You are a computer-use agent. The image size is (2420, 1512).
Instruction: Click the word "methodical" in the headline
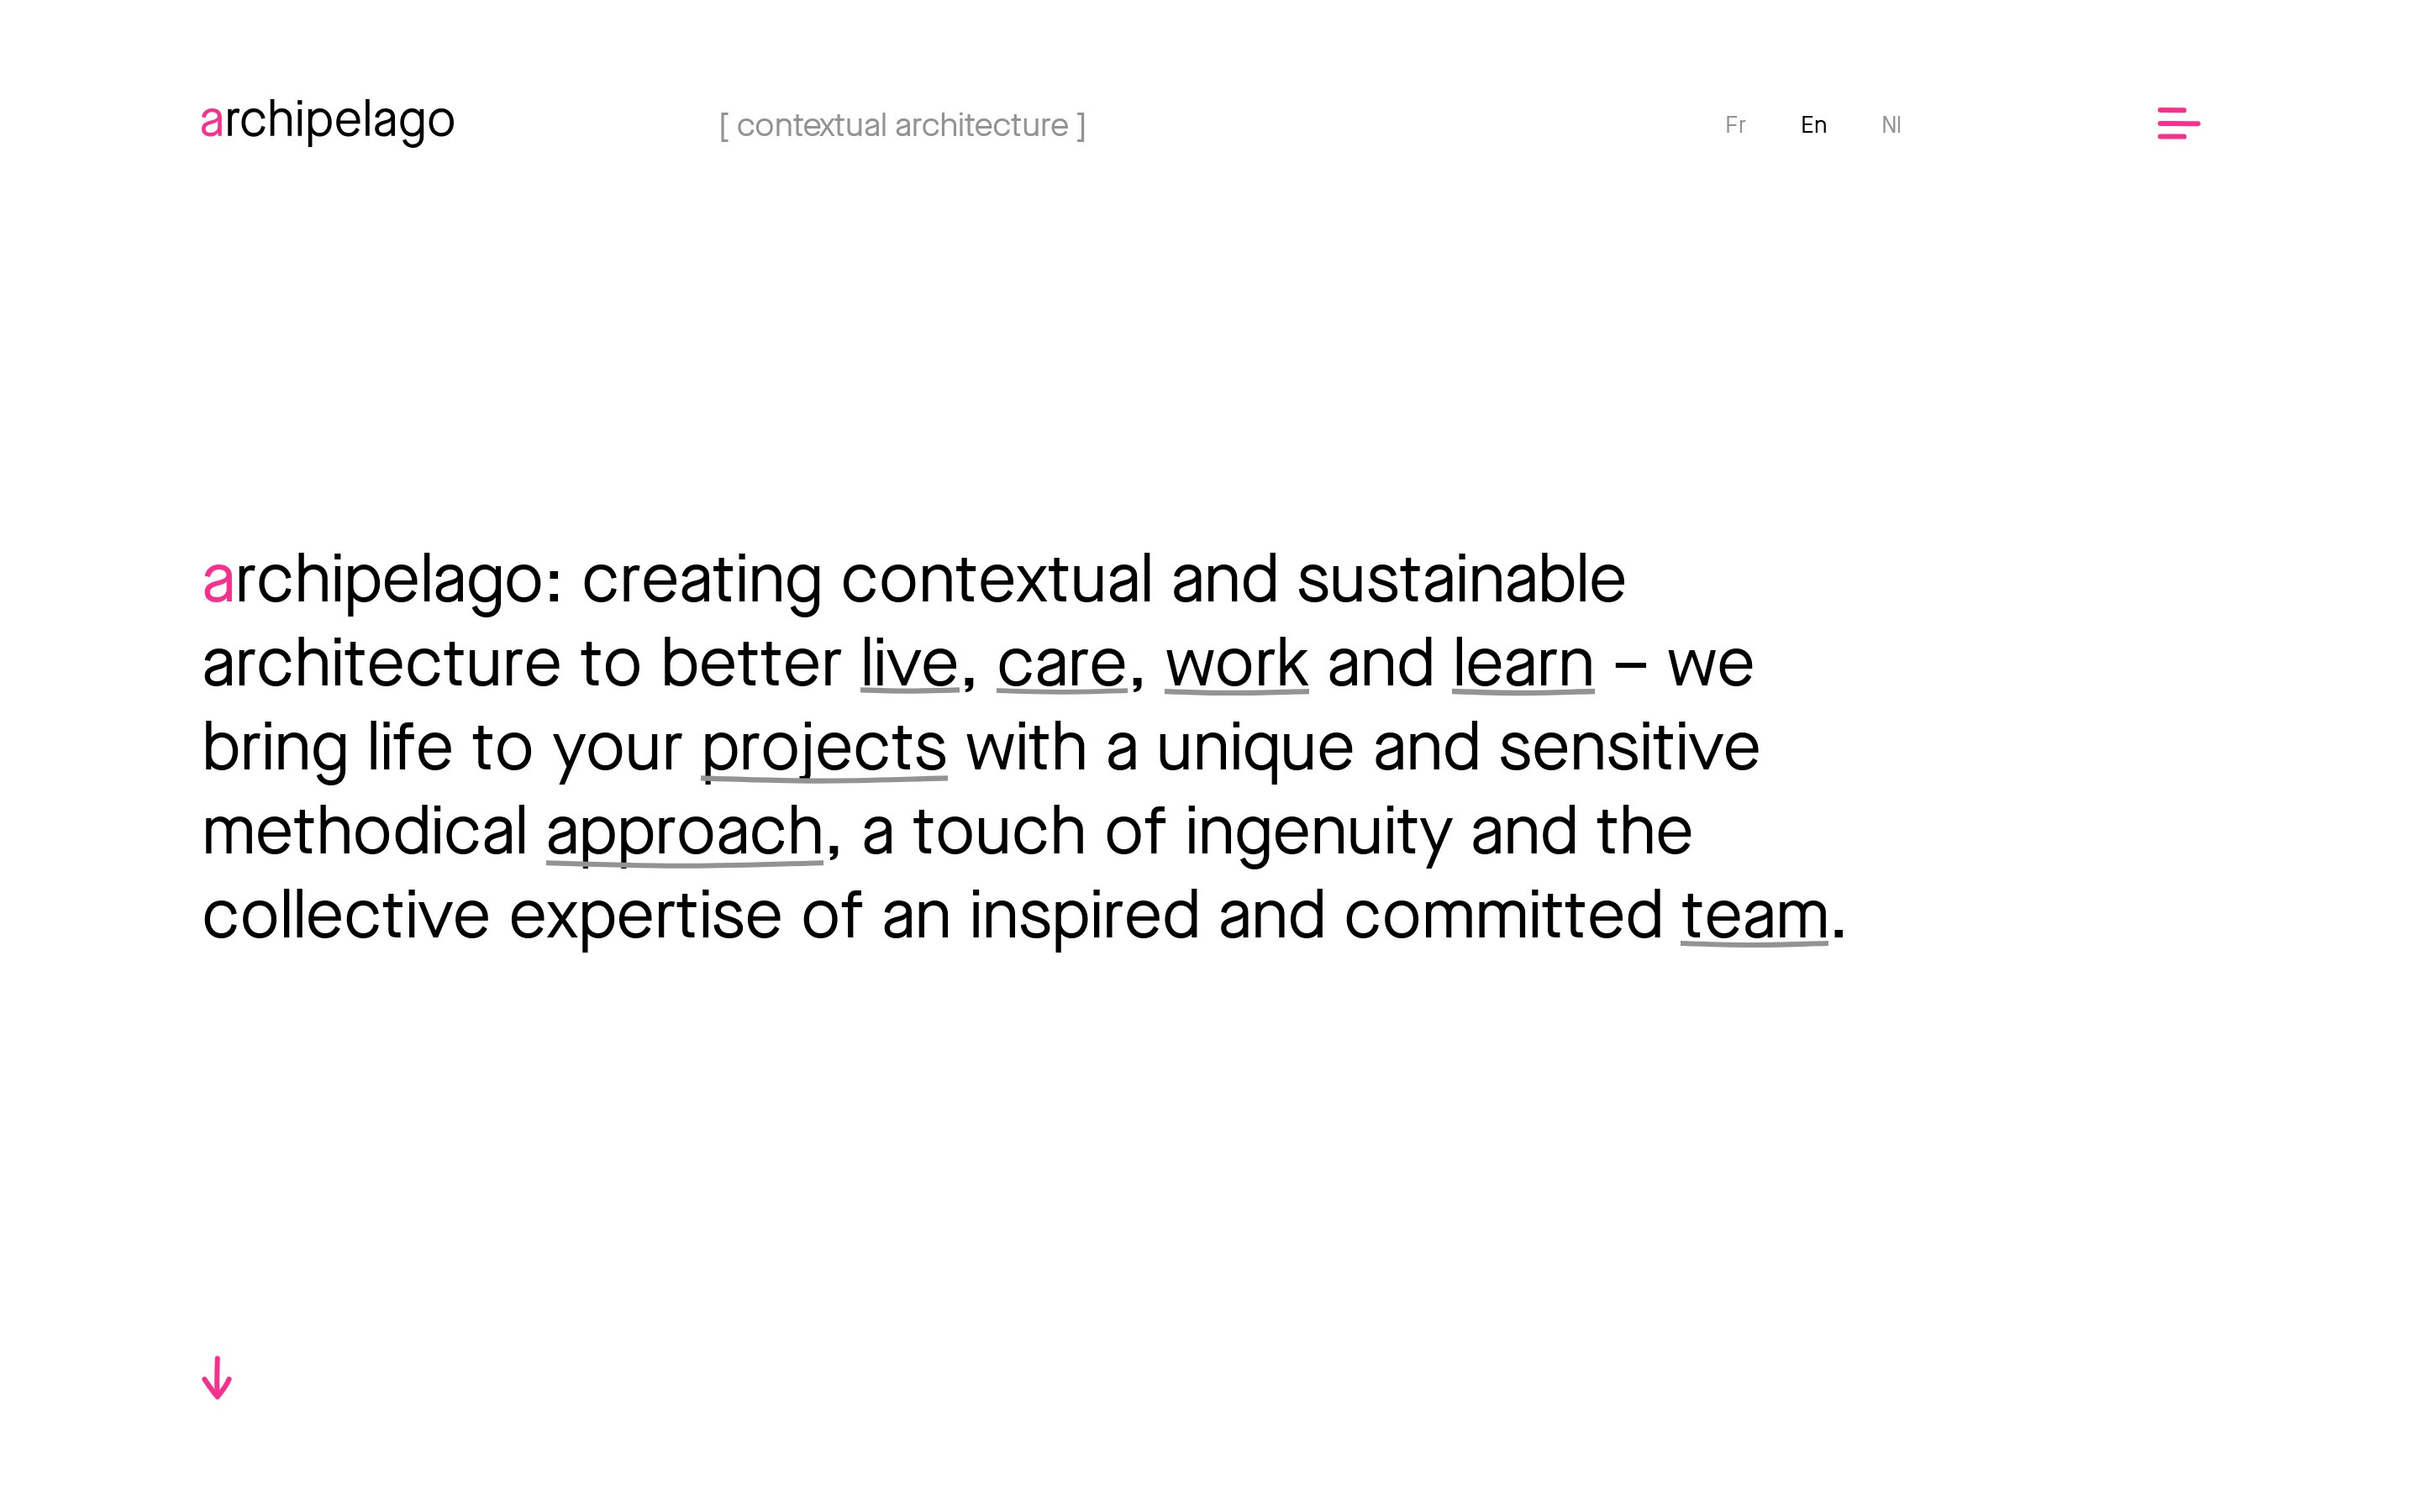[364, 832]
